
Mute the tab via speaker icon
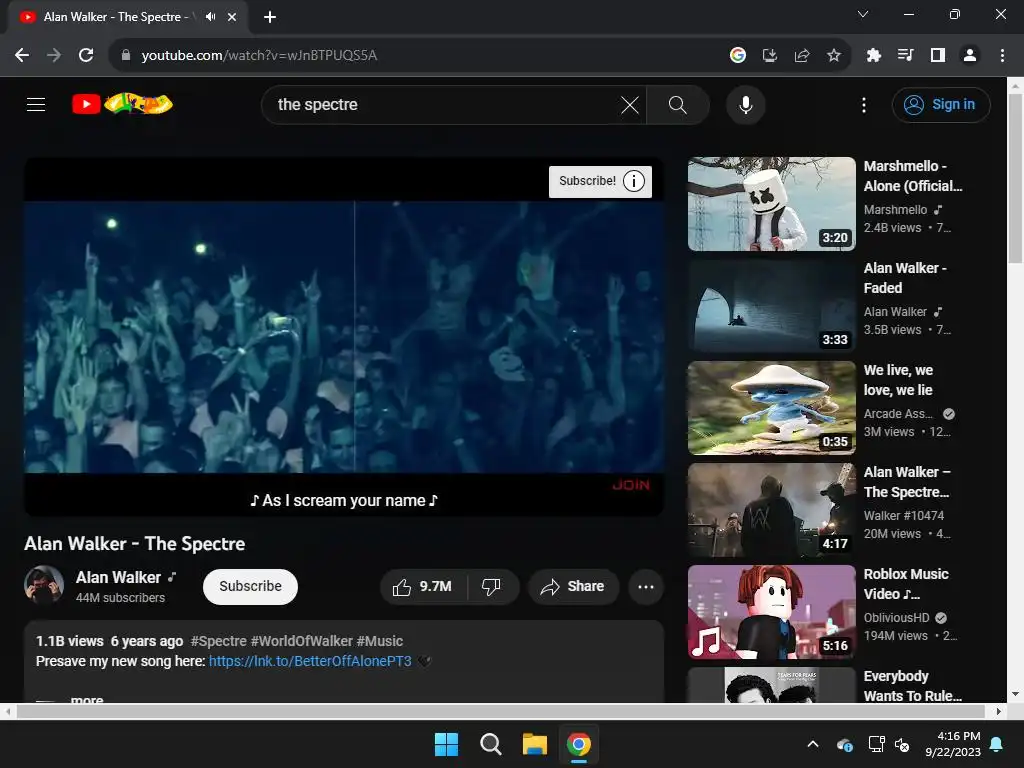210,17
